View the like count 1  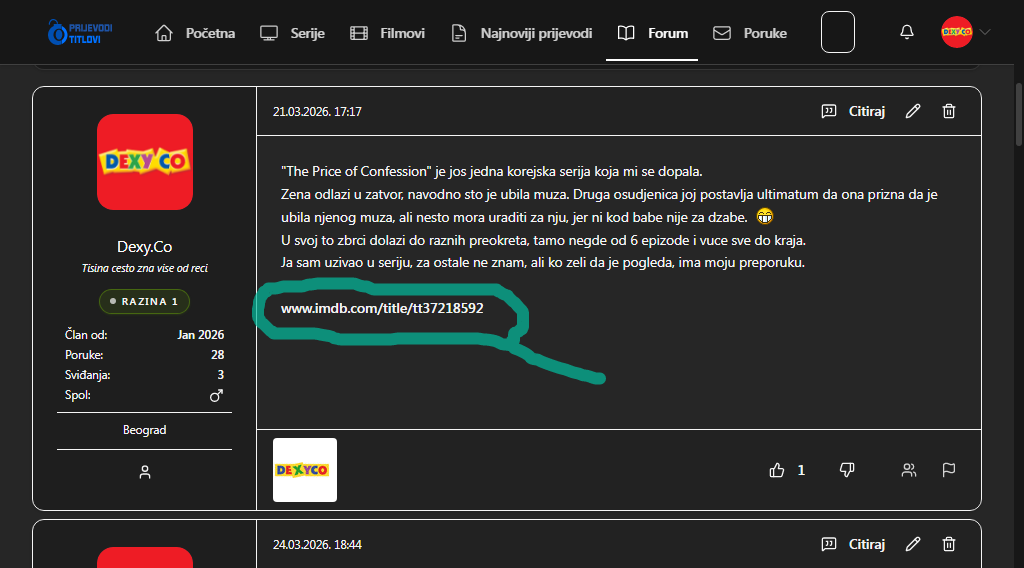coord(801,471)
